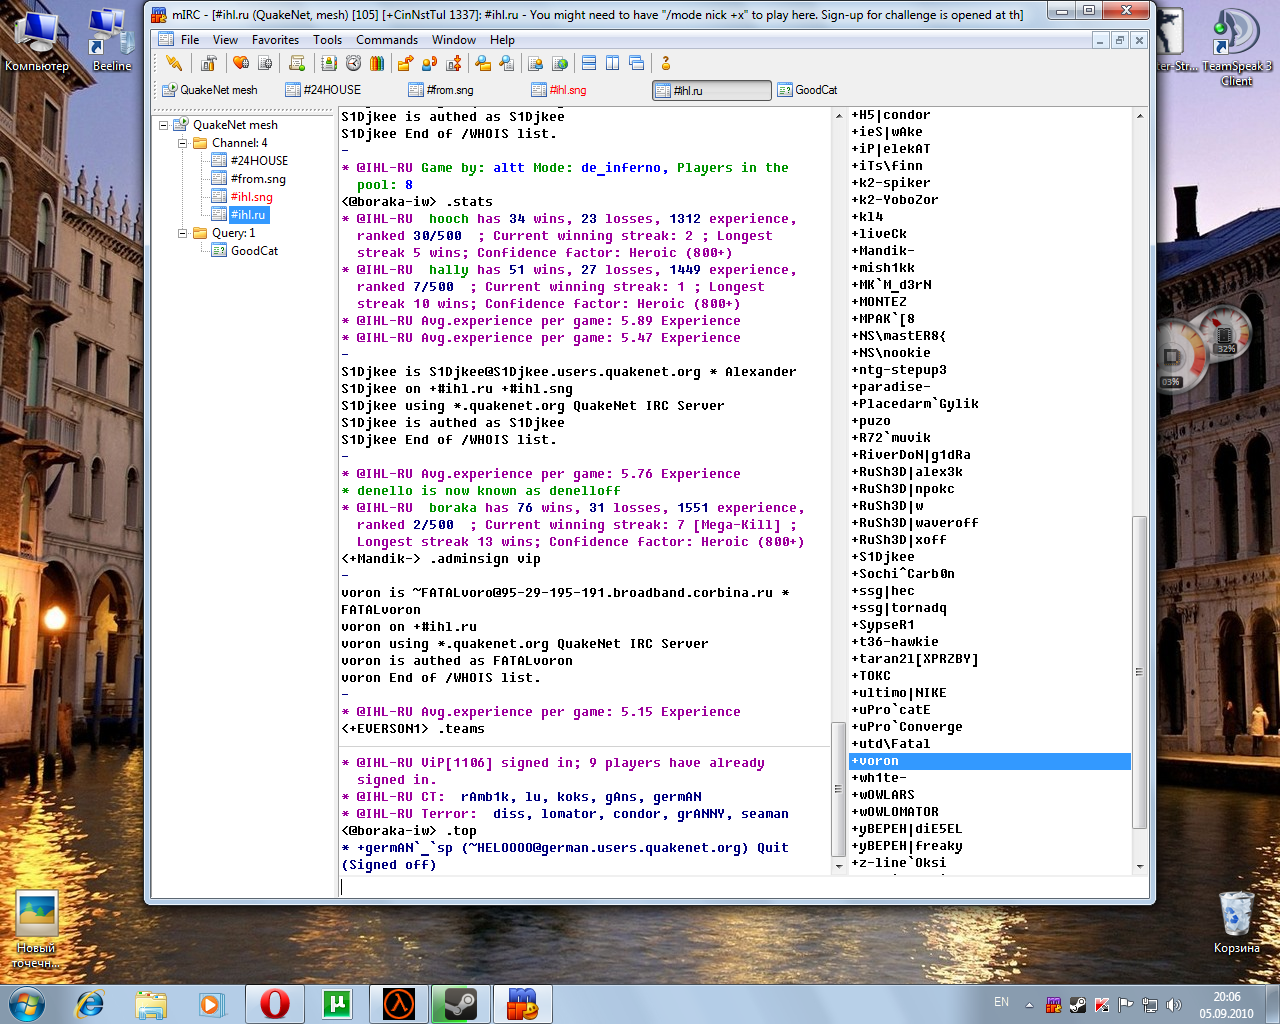Open the Commands menu

386,40
